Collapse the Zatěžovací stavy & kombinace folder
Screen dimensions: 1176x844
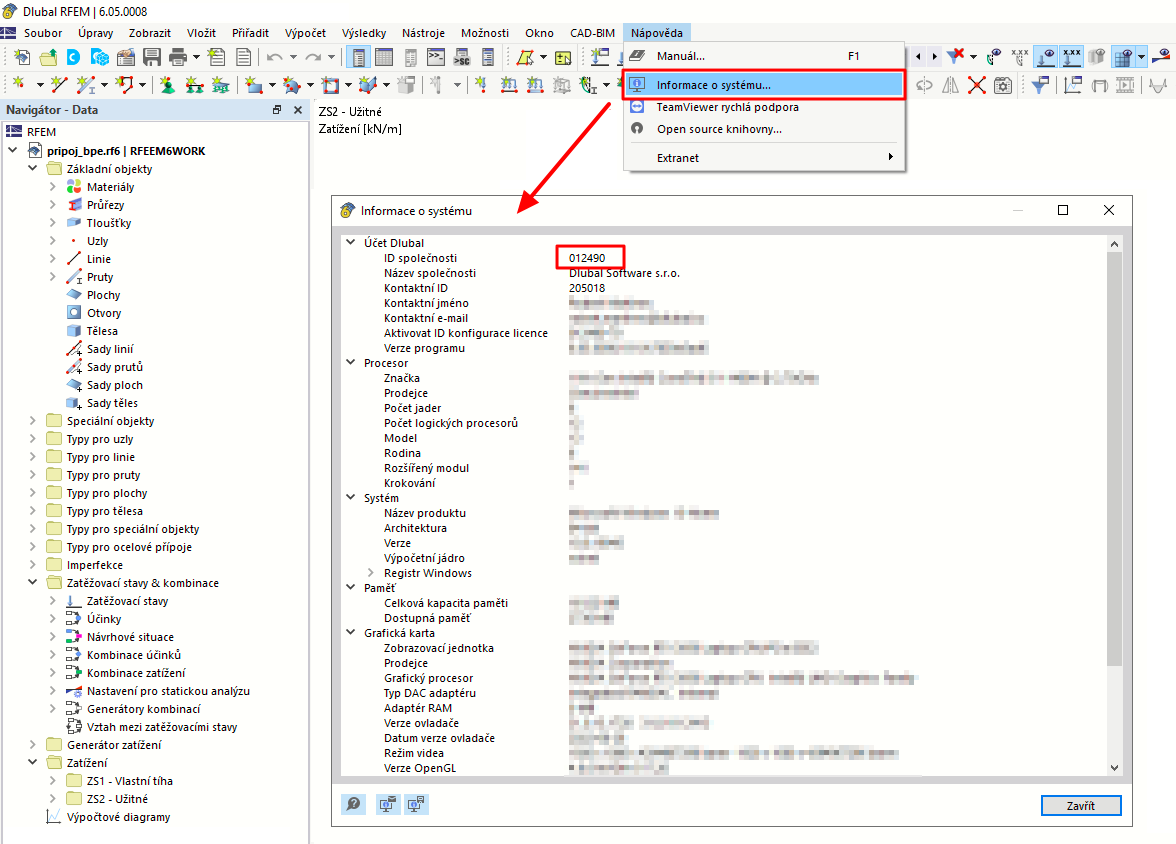click(x=32, y=582)
